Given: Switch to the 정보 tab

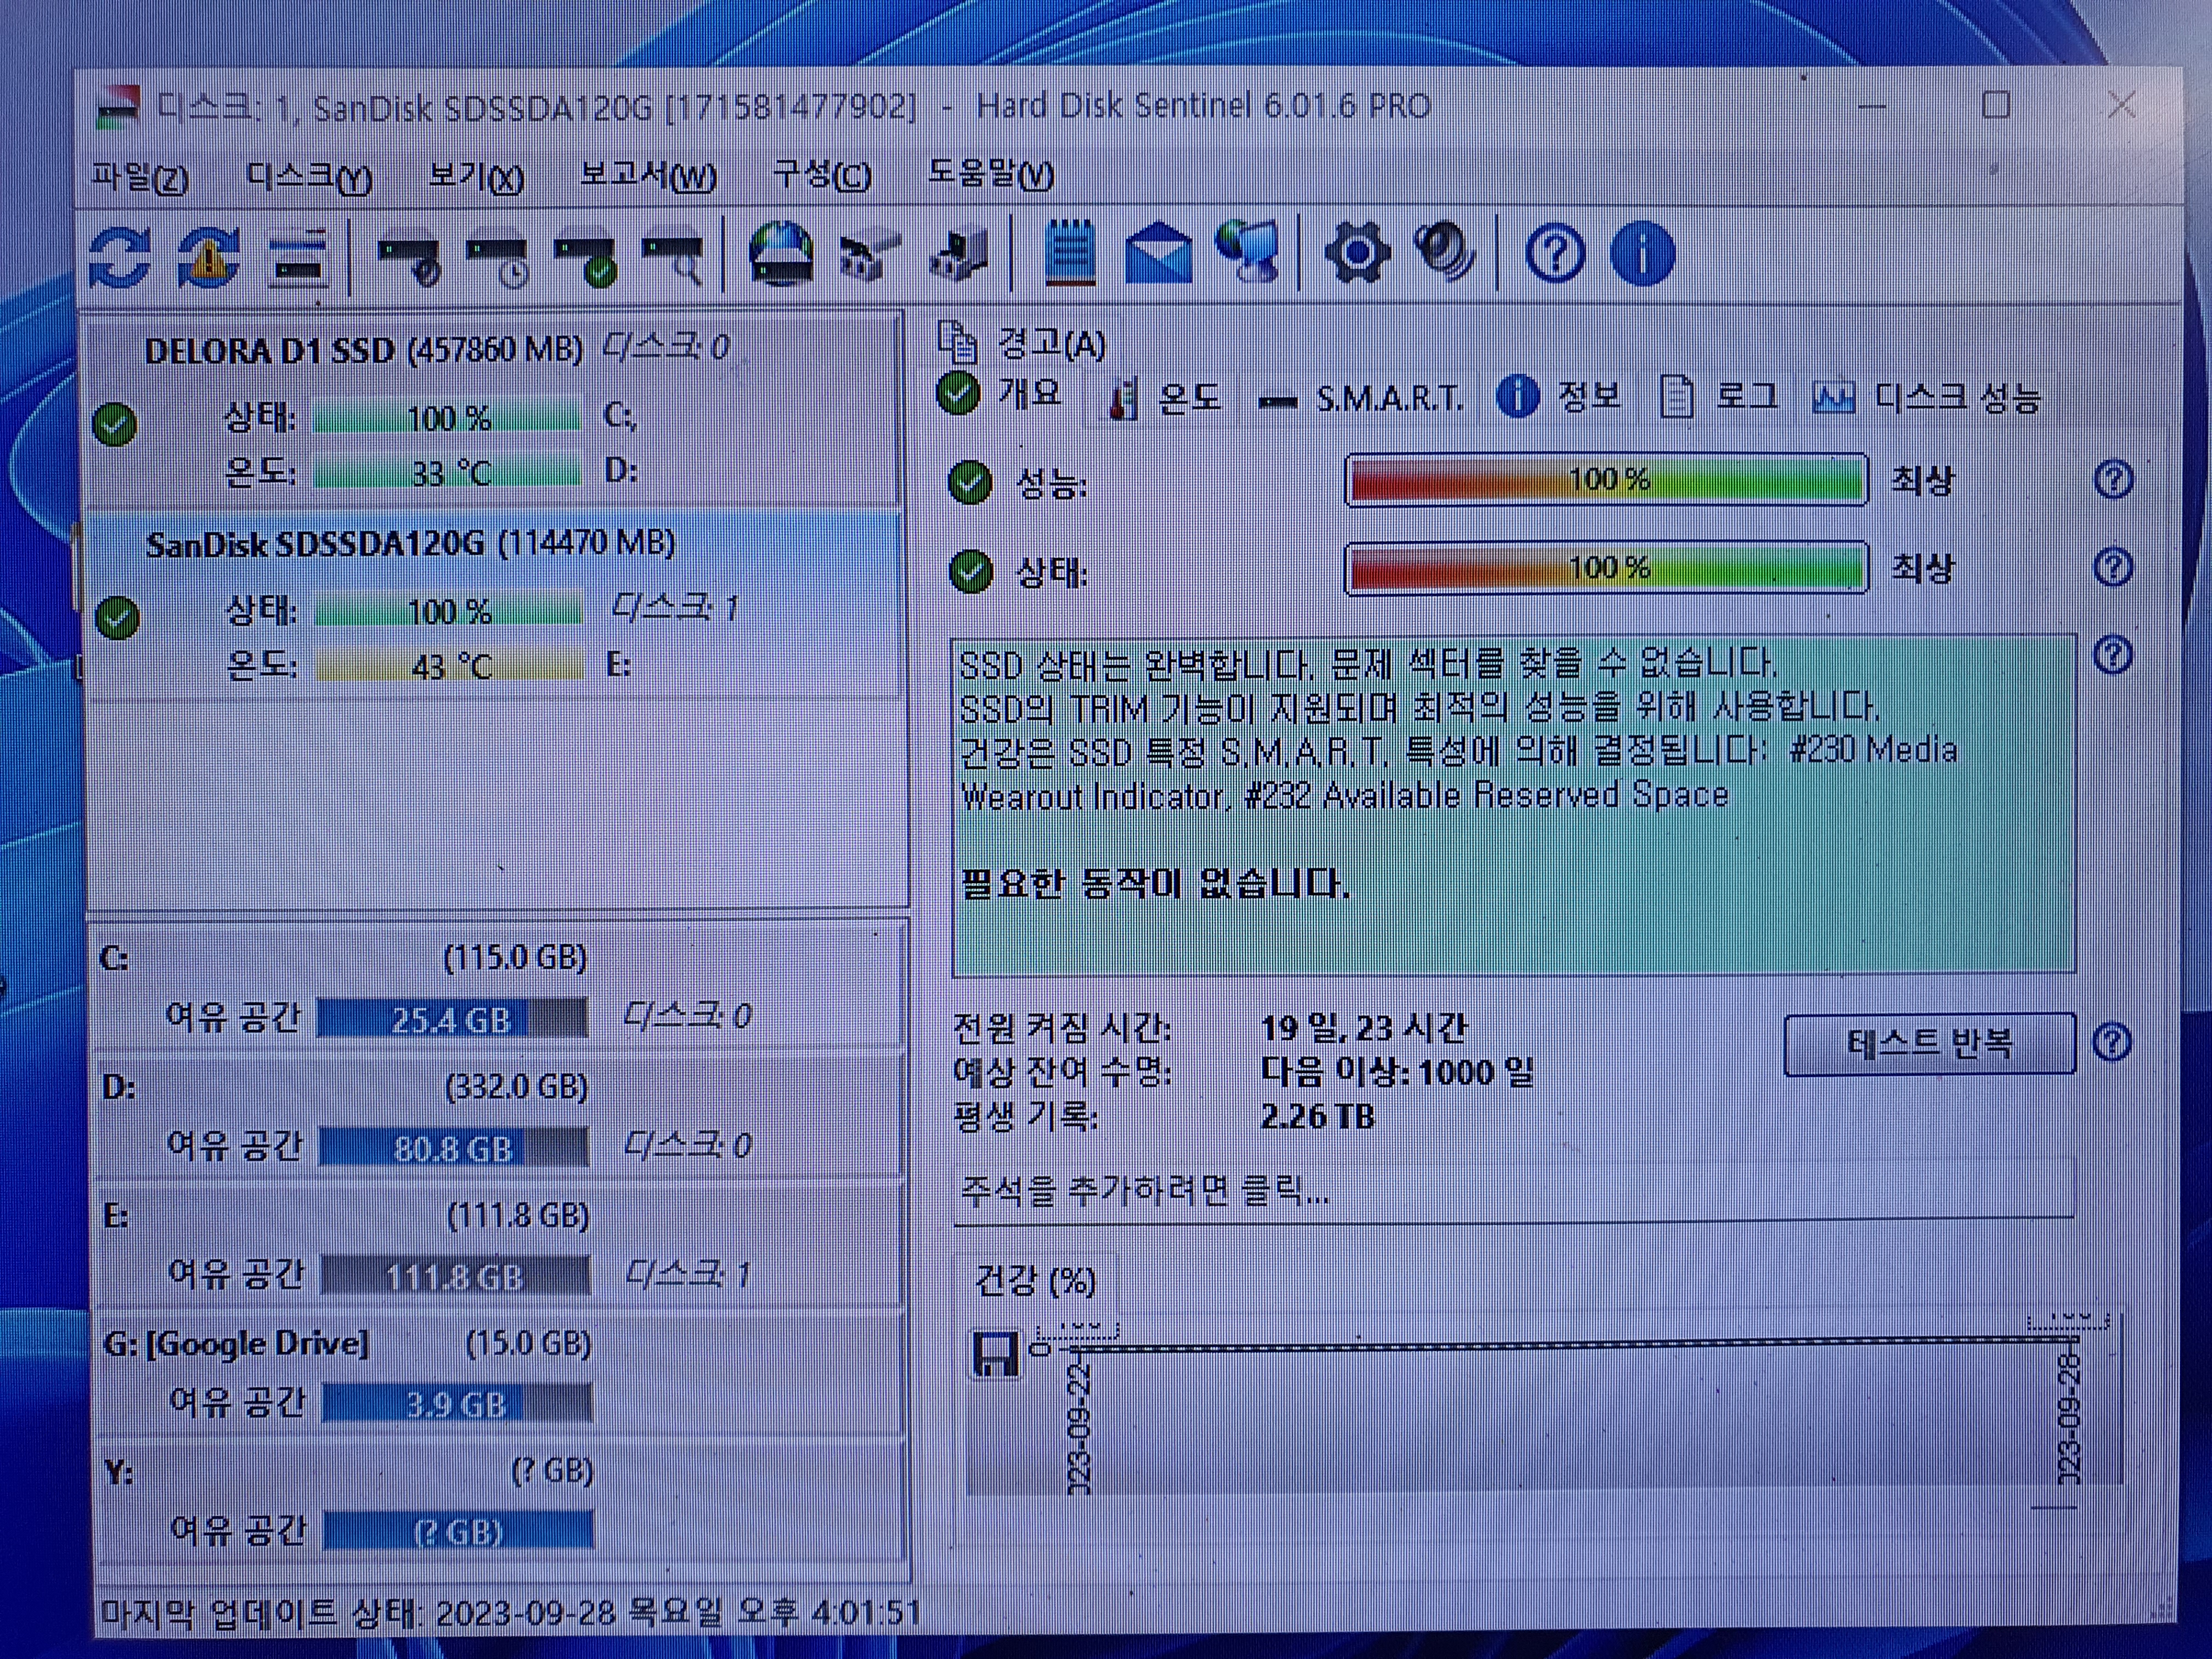Looking at the screenshot, I should click(1558, 397).
